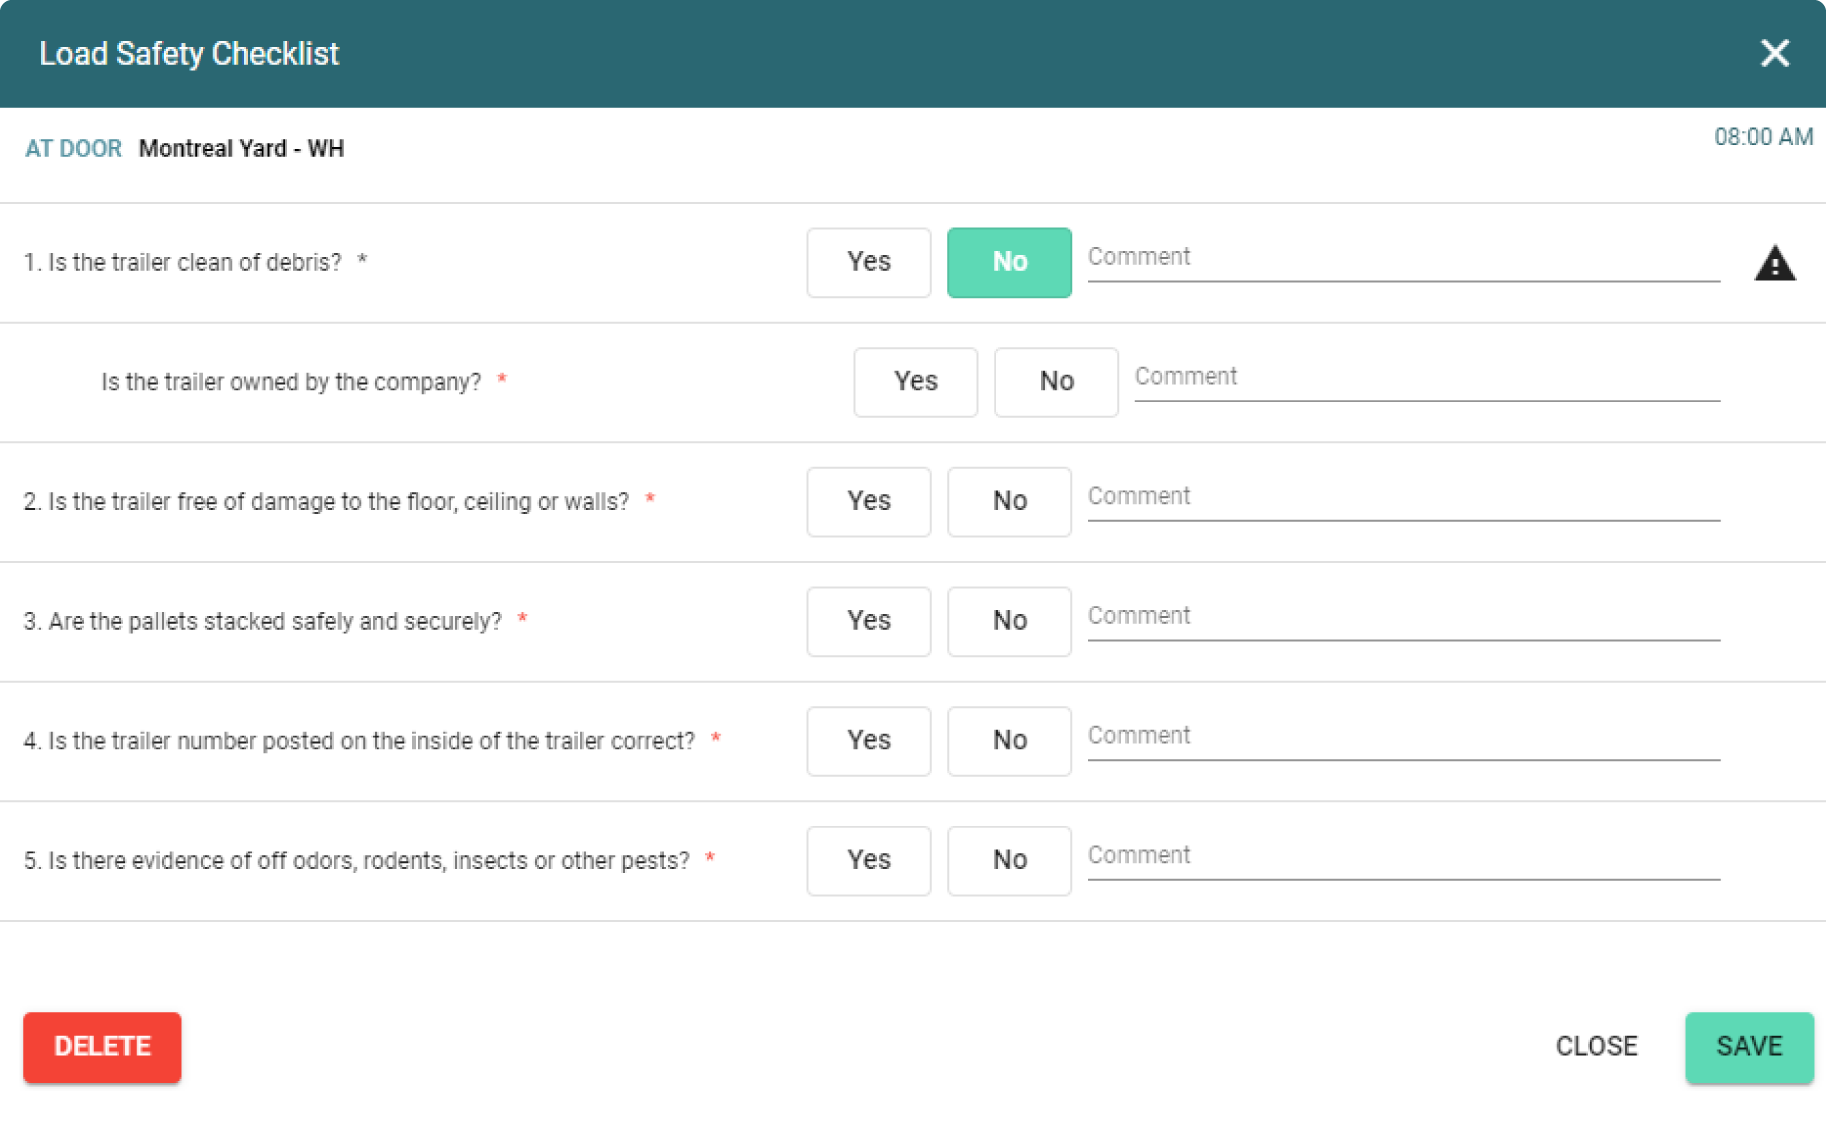Click the Comment field for pallets question
The height and width of the screenshot is (1126, 1826).
click(1400, 620)
